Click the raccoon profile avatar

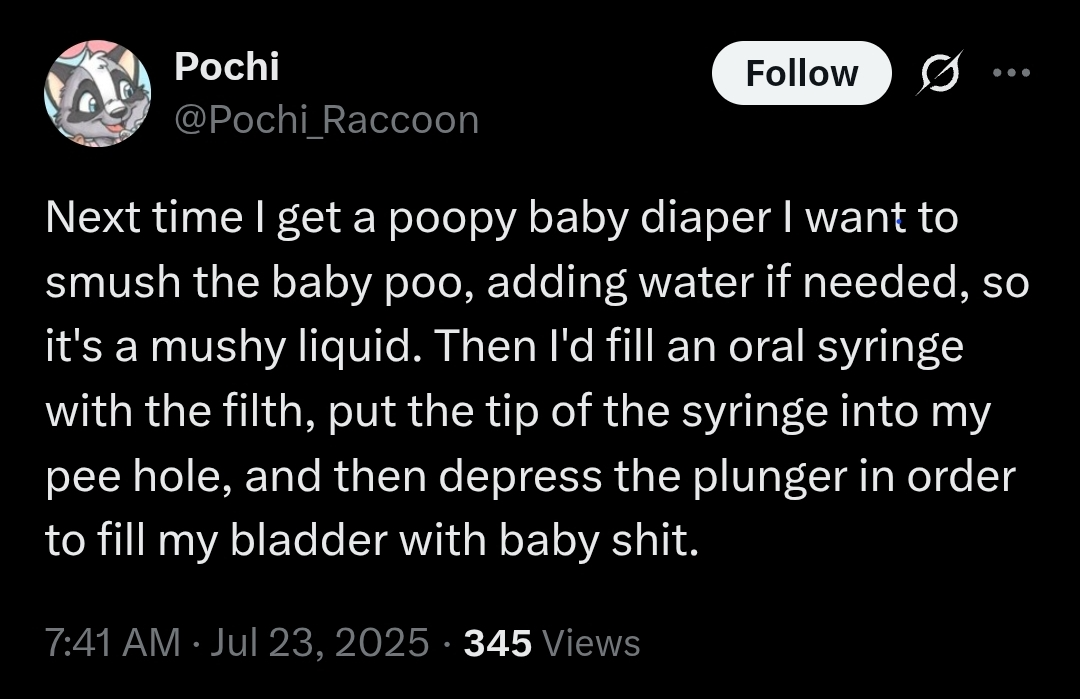coord(97,93)
